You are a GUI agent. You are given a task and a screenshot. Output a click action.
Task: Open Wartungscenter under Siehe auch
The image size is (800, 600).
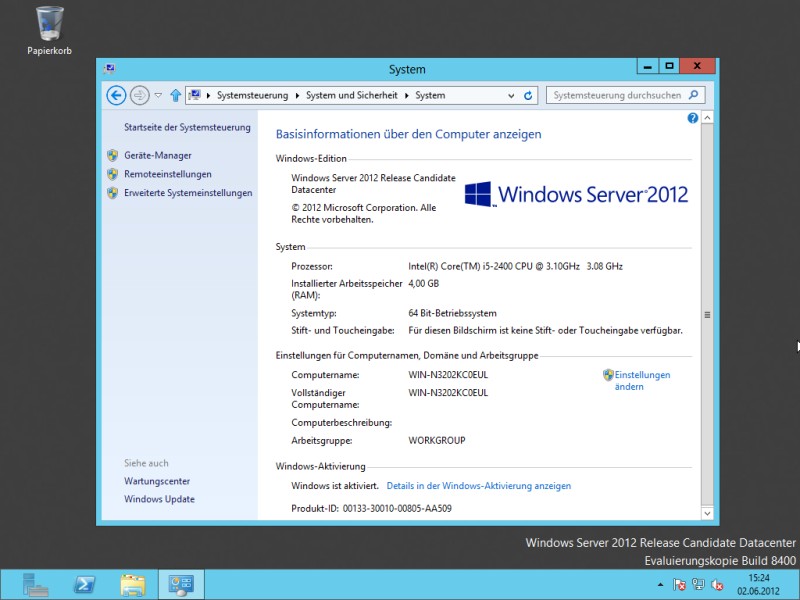(157, 481)
